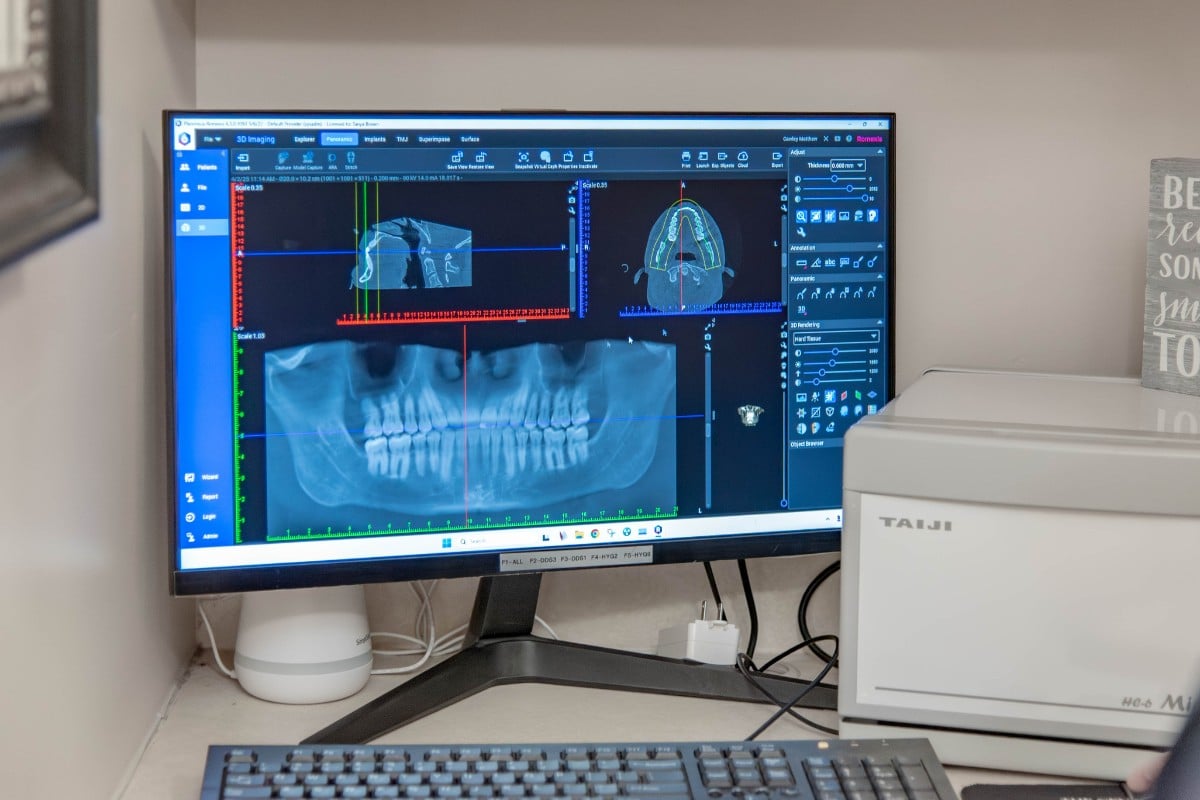Viewport: 1200px width, 800px height.
Task: Switch to the Explorer tab
Action: pyautogui.click(x=304, y=139)
